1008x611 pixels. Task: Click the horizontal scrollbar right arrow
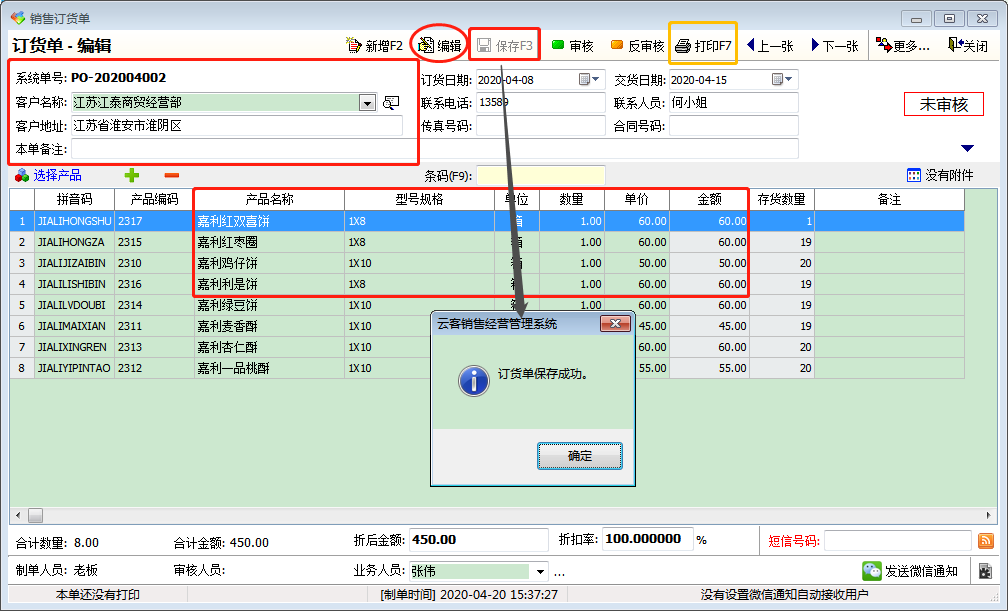tap(988, 515)
